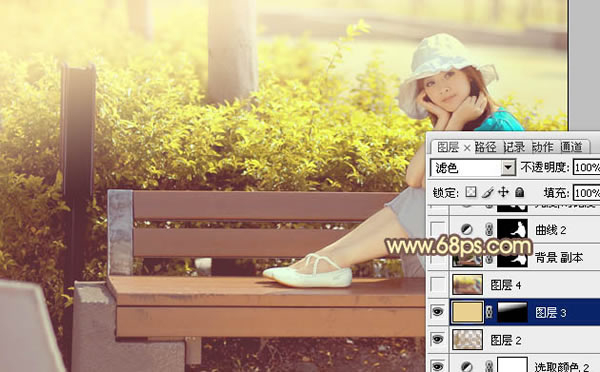Click the 曲线 2 adjustment layer icon
This screenshot has height=372, width=600.
pyautogui.click(x=466, y=230)
